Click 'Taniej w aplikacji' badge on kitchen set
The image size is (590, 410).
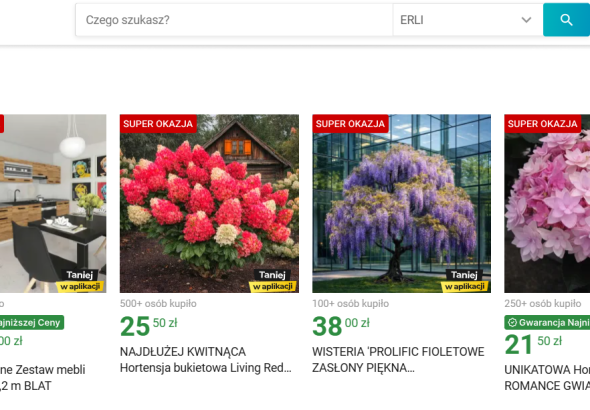(x=80, y=281)
